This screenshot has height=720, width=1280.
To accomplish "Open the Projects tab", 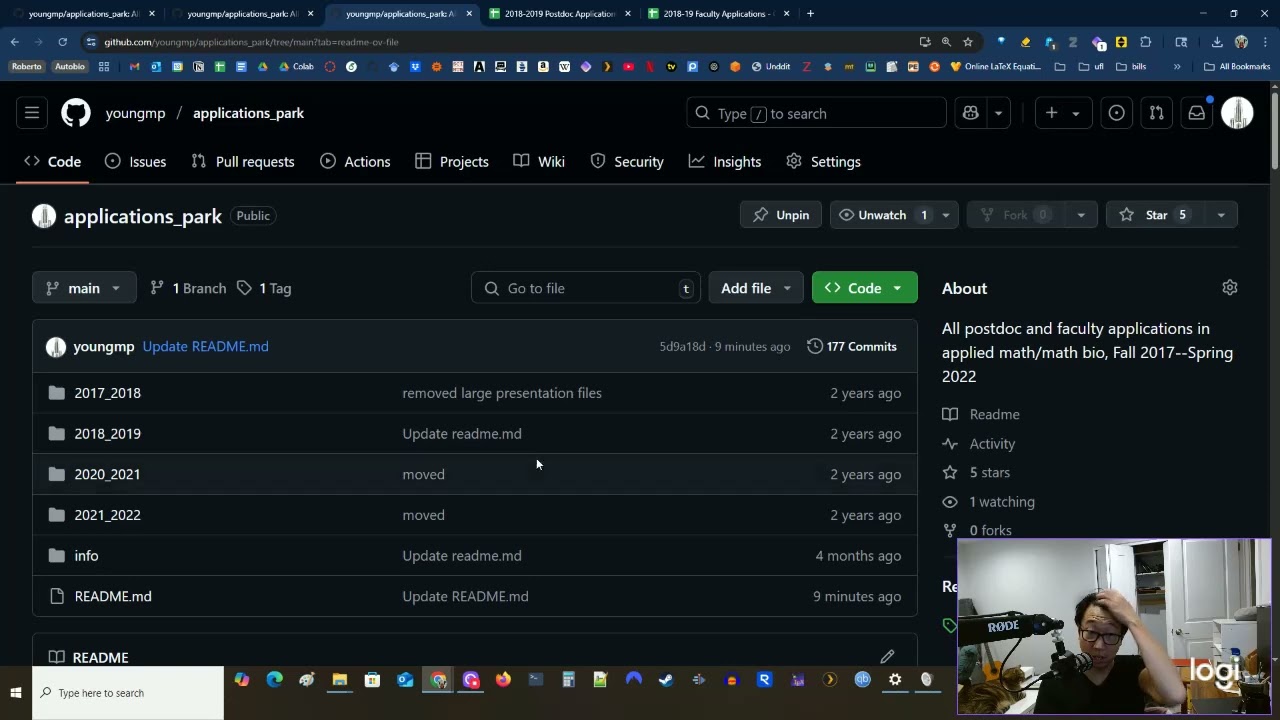I will [452, 162].
